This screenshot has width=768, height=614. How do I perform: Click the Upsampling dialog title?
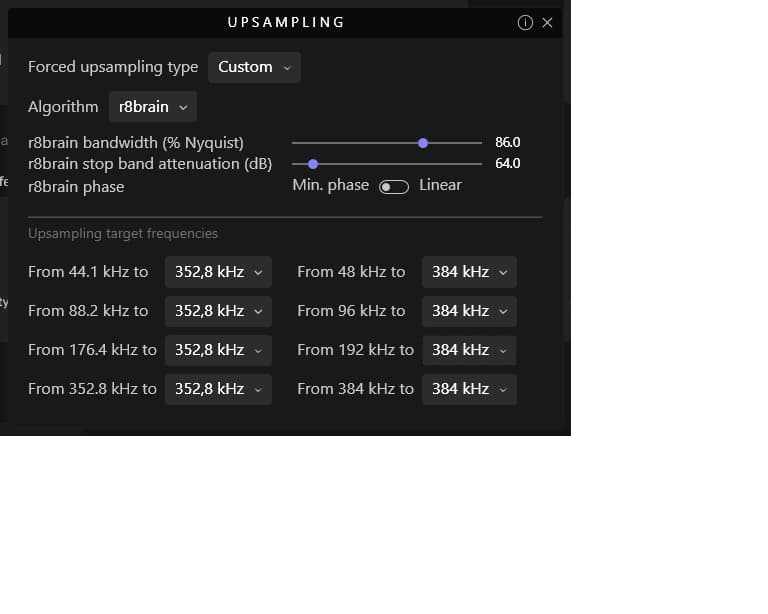(x=285, y=22)
